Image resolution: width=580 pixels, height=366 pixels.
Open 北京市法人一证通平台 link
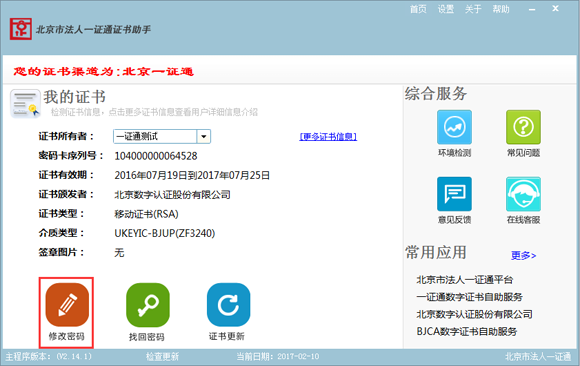465,280
